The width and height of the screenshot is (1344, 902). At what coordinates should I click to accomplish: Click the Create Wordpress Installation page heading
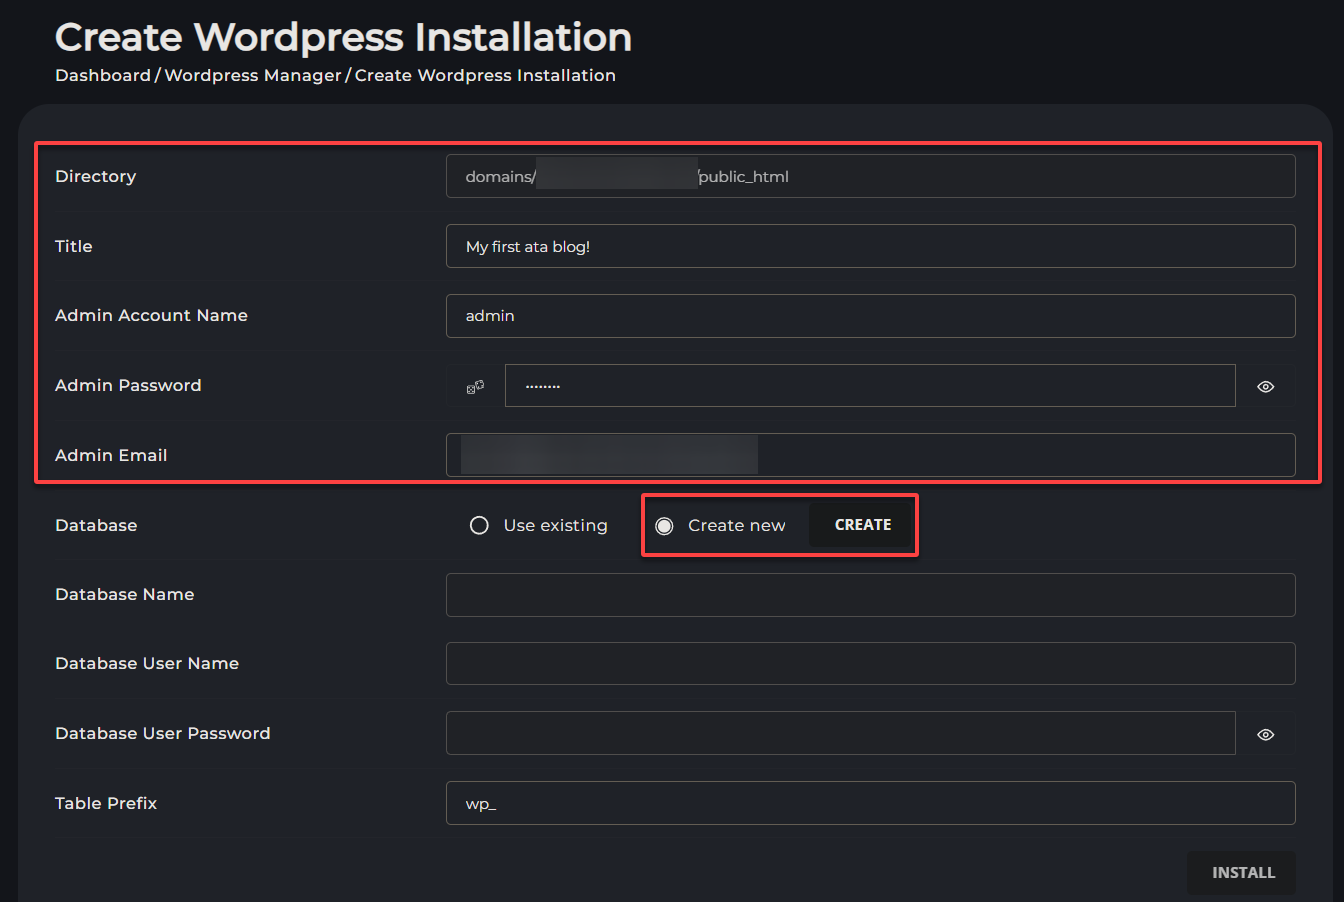click(343, 38)
